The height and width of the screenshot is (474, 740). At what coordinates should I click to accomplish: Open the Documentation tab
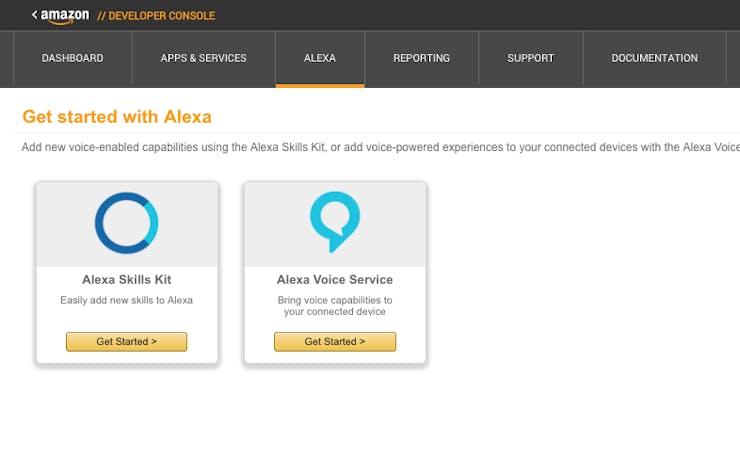click(x=655, y=59)
